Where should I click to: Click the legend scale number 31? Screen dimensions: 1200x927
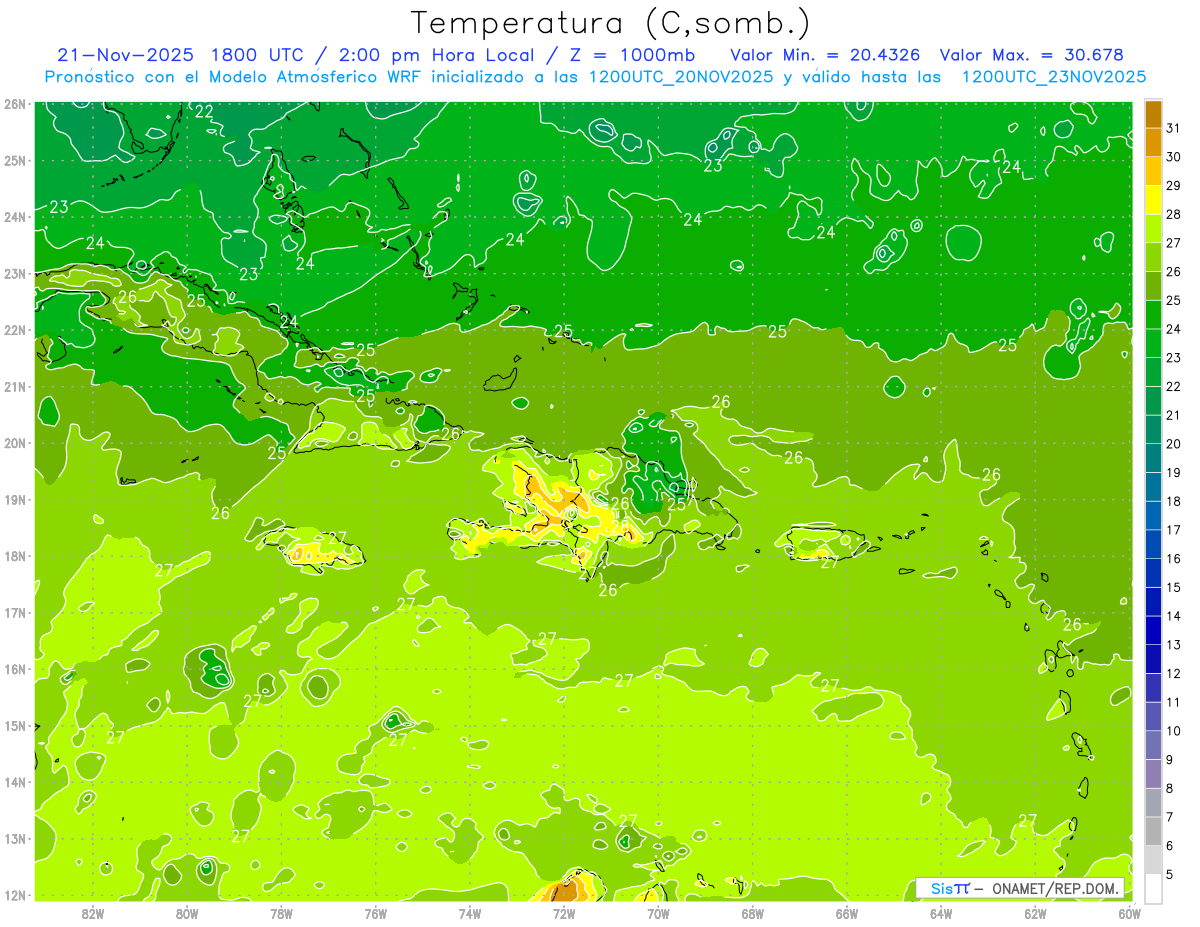(1173, 127)
